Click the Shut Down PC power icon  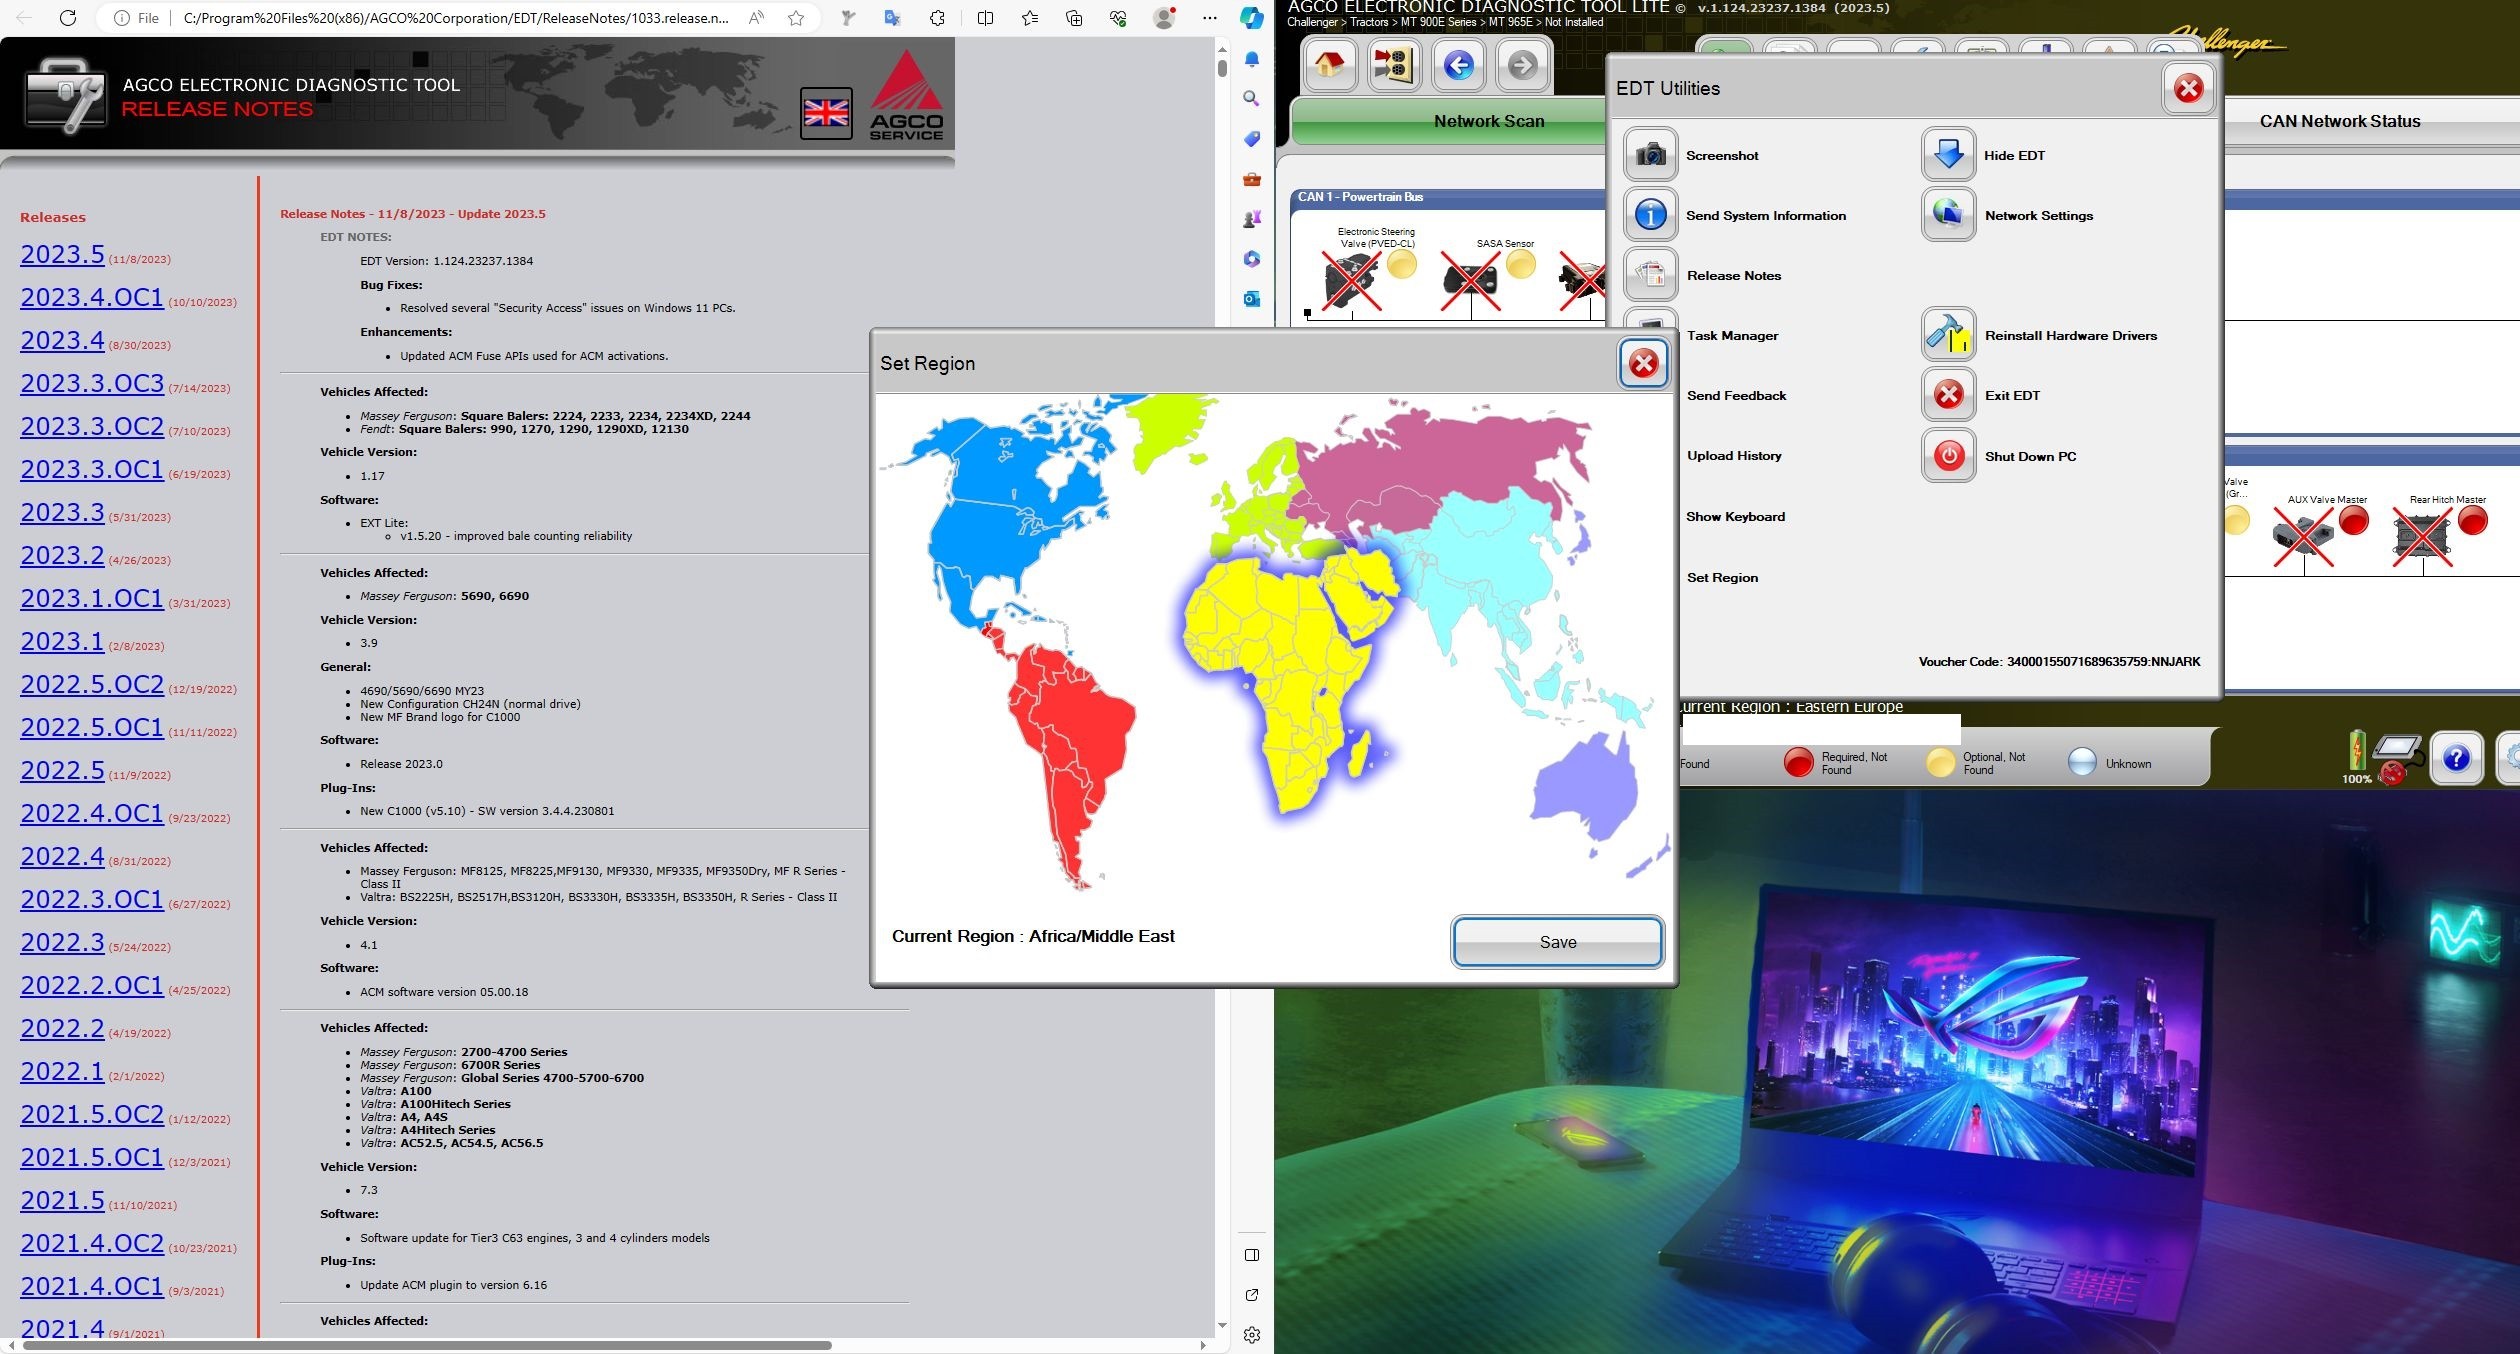tap(1948, 456)
